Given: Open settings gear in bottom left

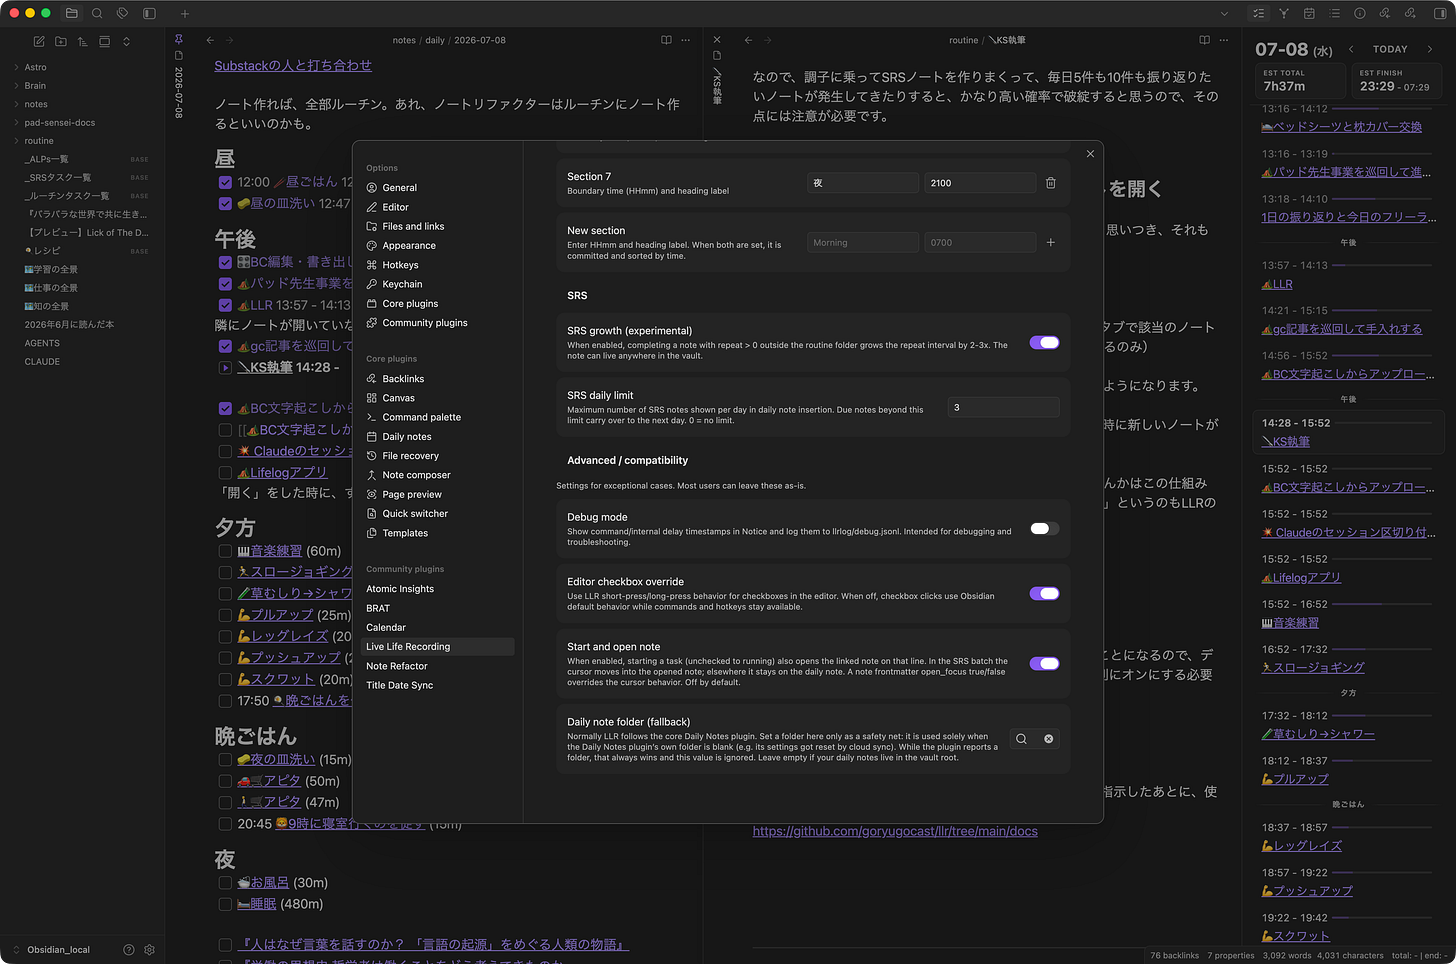Looking at the screenshot, I should pos(150,950).
